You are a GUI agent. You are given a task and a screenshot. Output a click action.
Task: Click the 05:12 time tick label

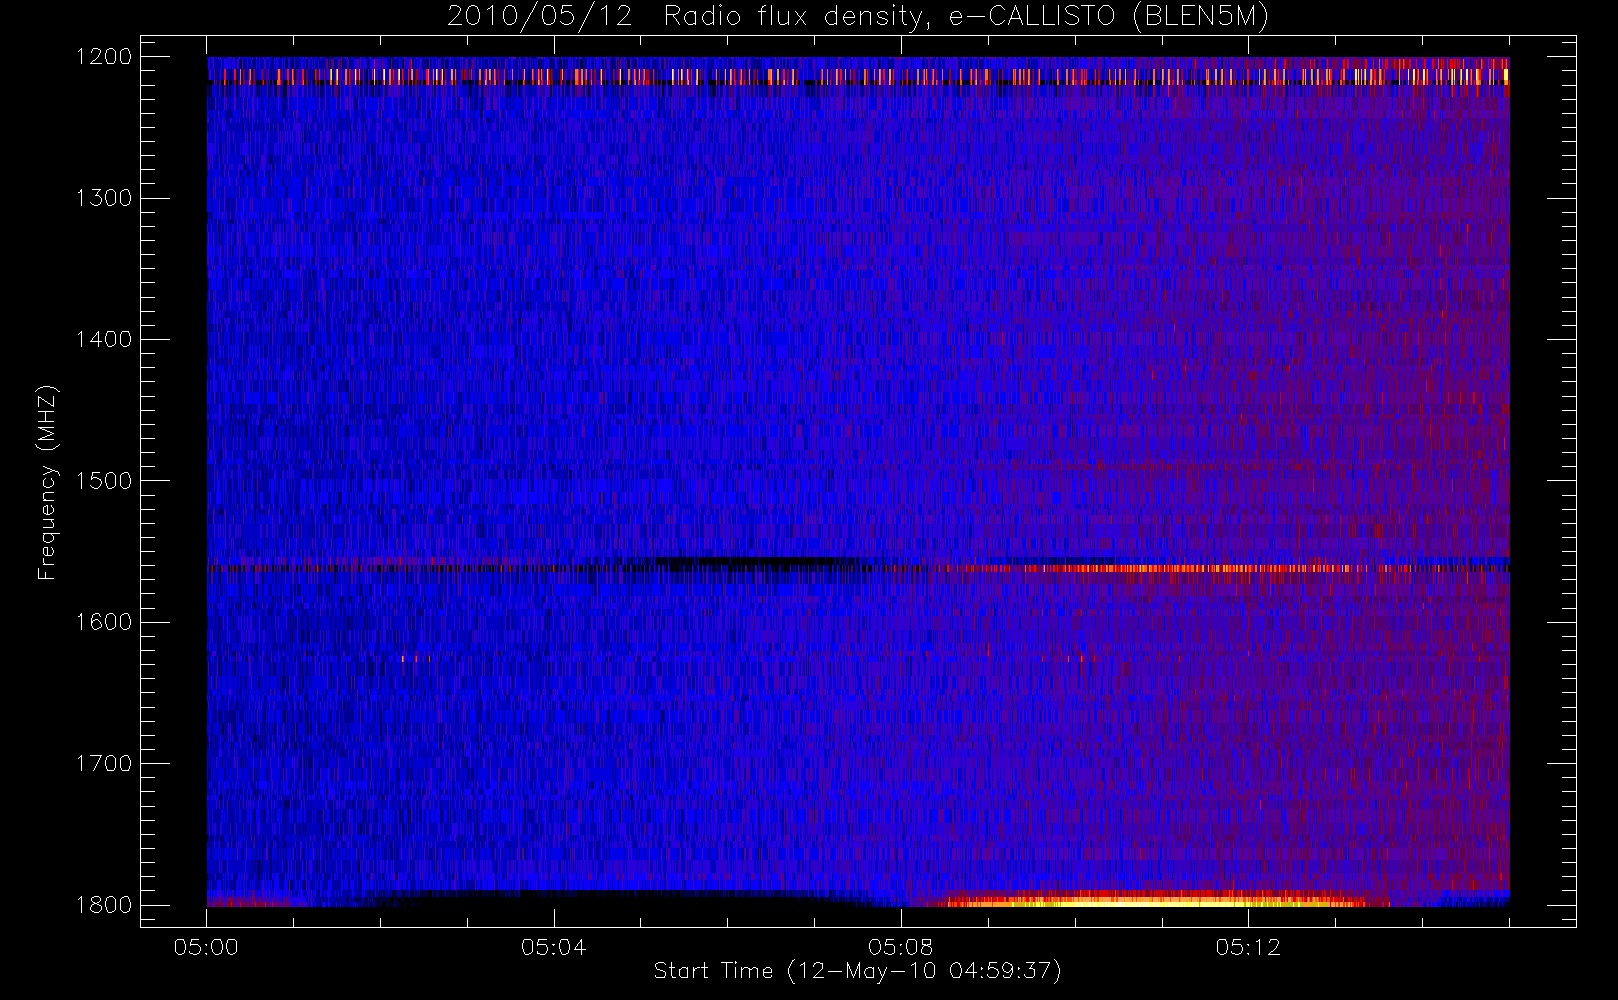[x=1248, y=947]
